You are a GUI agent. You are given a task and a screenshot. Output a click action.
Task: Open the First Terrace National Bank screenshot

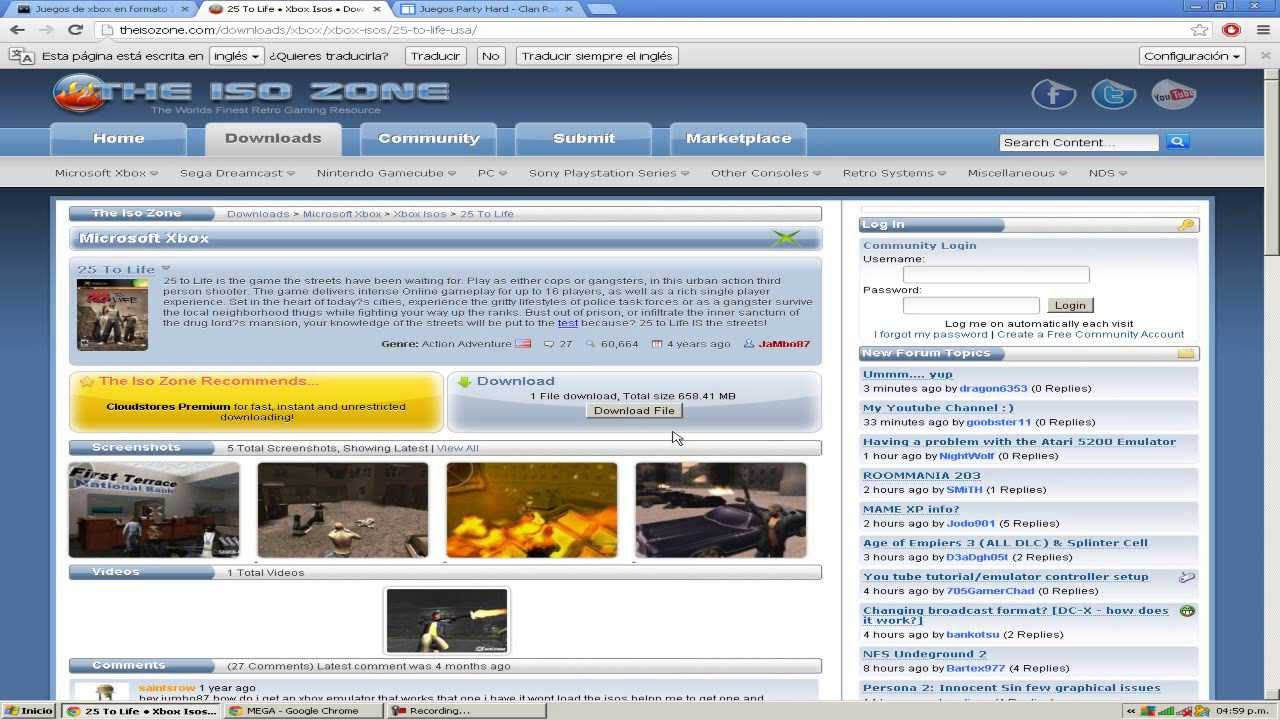tap(154, 510)
